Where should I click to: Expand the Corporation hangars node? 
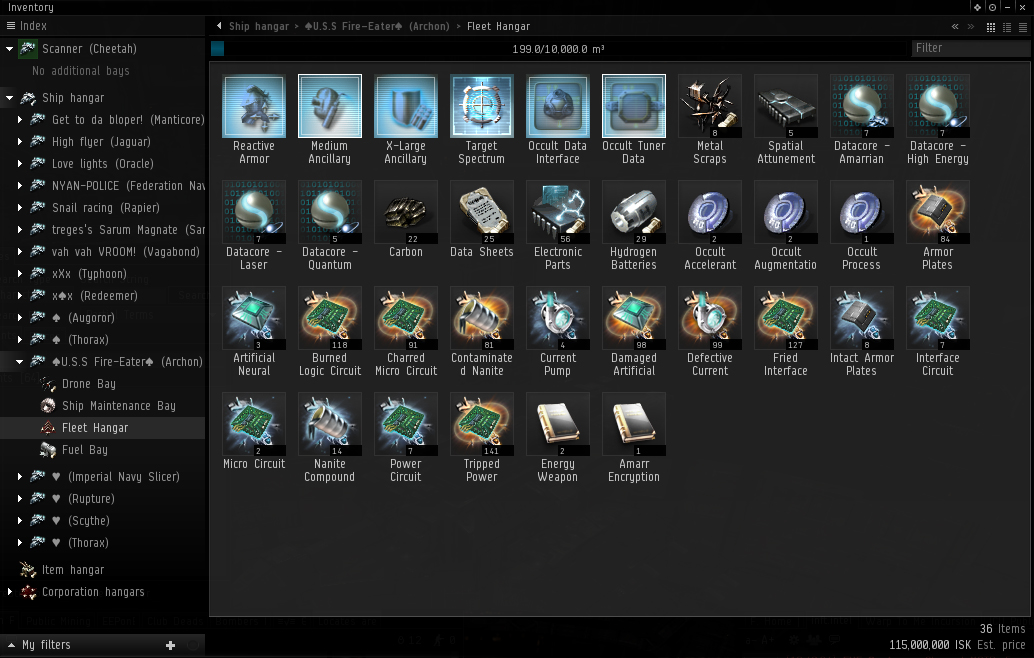point(9,591)
